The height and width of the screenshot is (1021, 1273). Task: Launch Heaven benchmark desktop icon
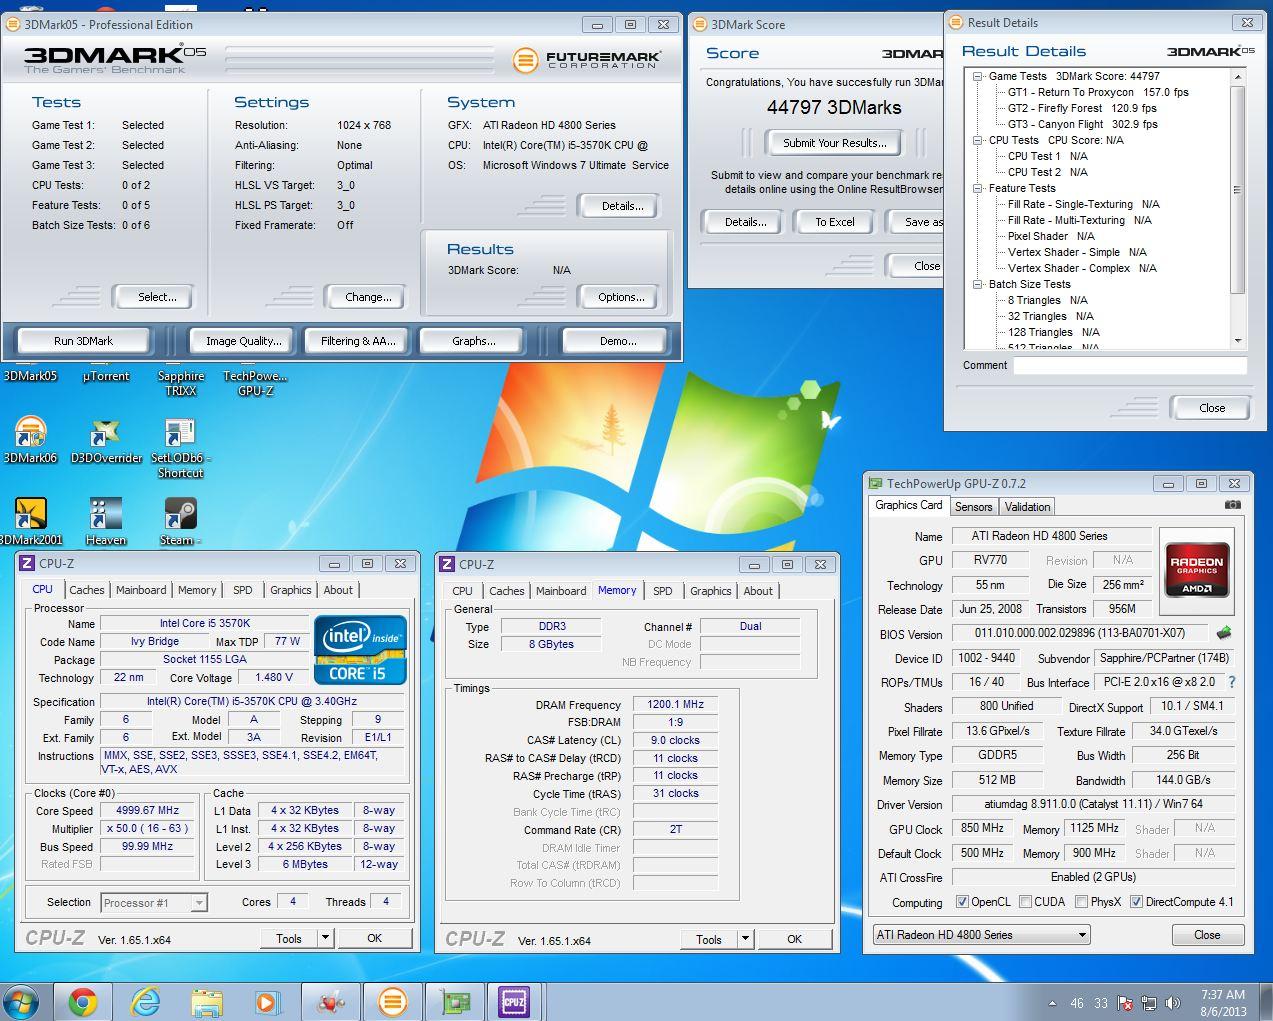[x=106, y=521]
